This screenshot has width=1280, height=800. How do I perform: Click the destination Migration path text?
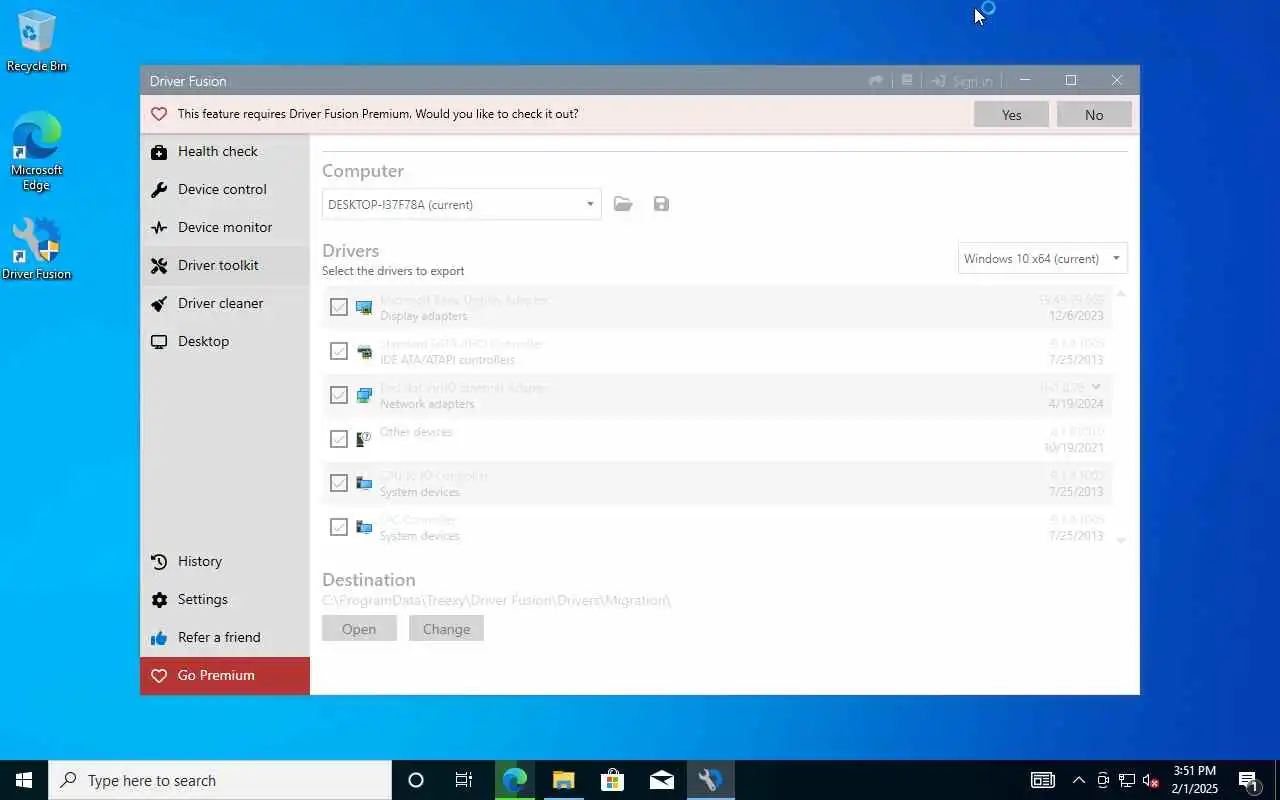(x=496, y=600)
